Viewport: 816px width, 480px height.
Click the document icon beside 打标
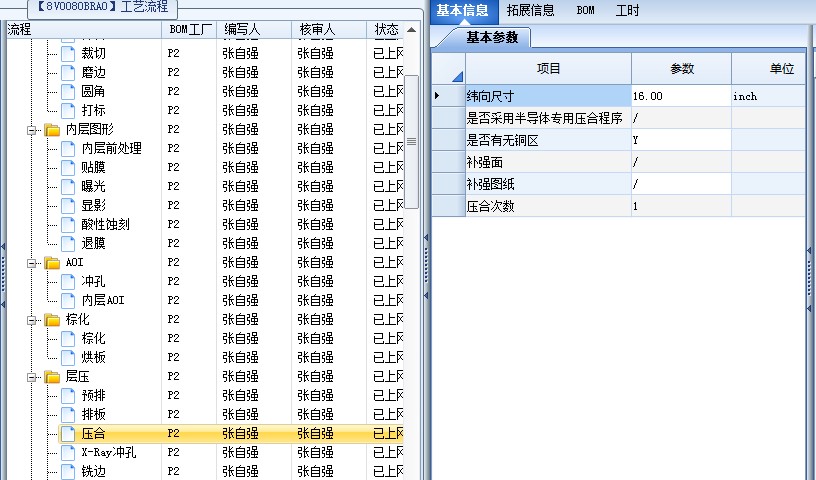(x=68, y=110)
